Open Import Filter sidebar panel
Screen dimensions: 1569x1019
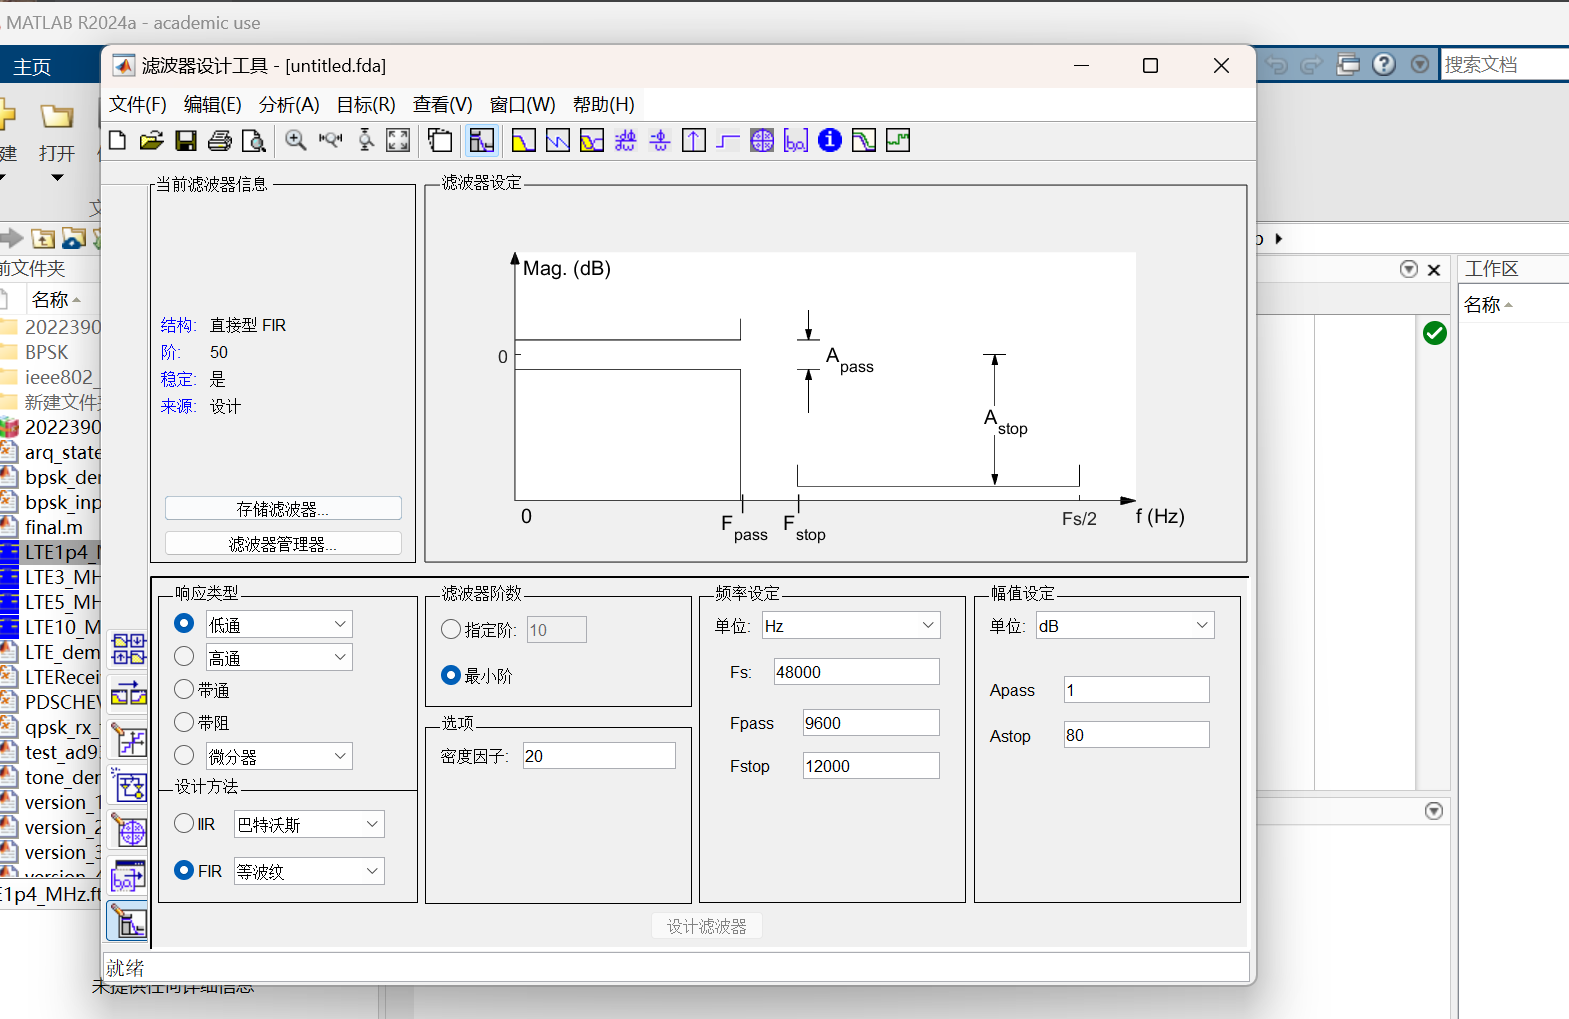click(128, 877)
